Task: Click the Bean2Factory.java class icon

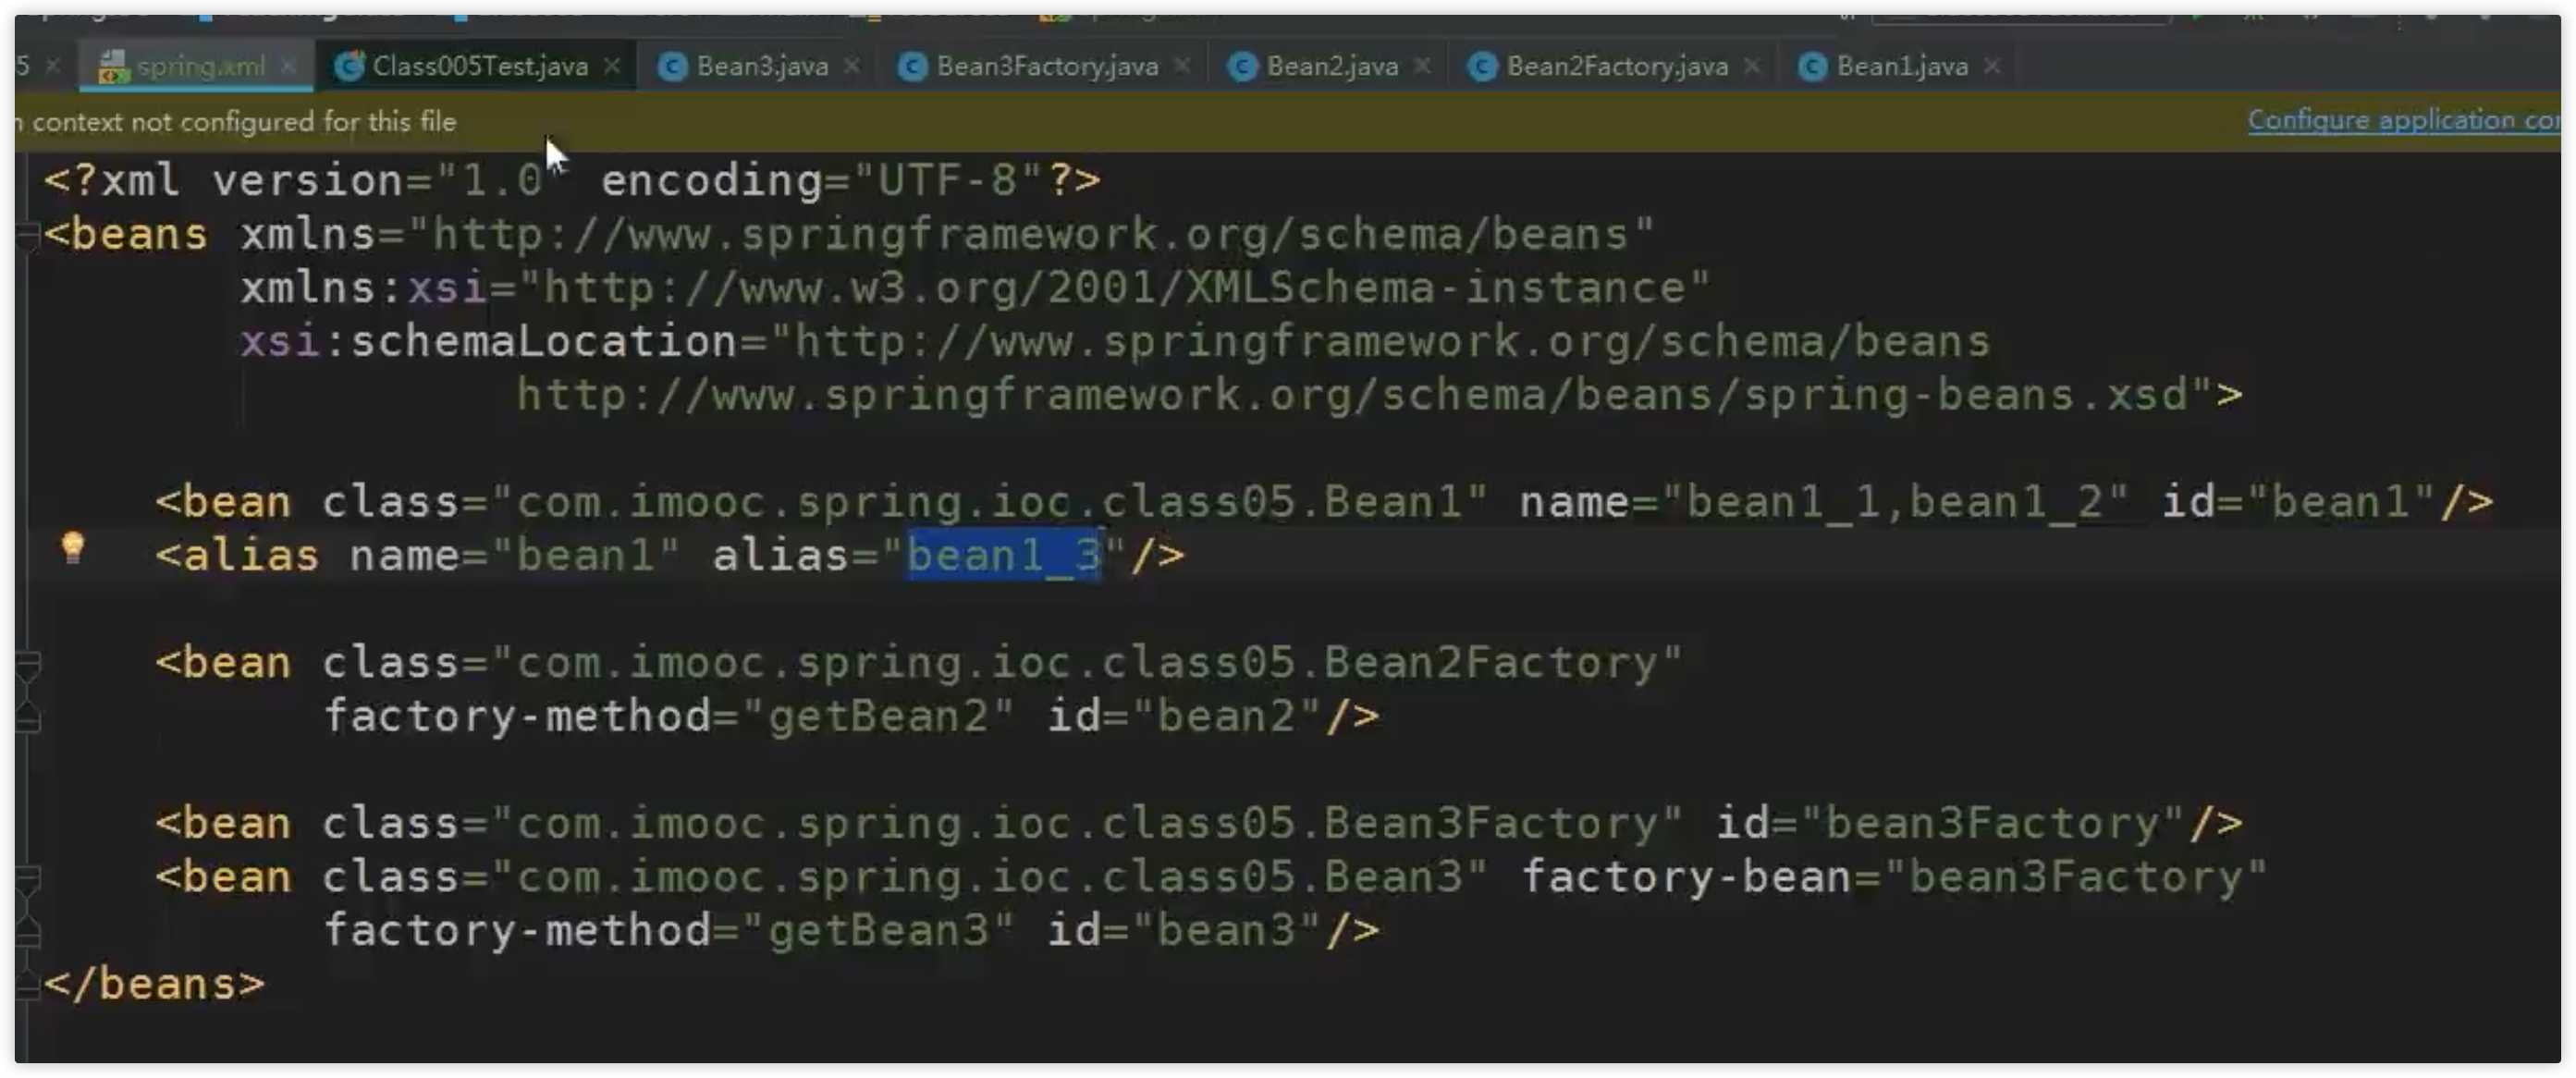Action: 1482,66
